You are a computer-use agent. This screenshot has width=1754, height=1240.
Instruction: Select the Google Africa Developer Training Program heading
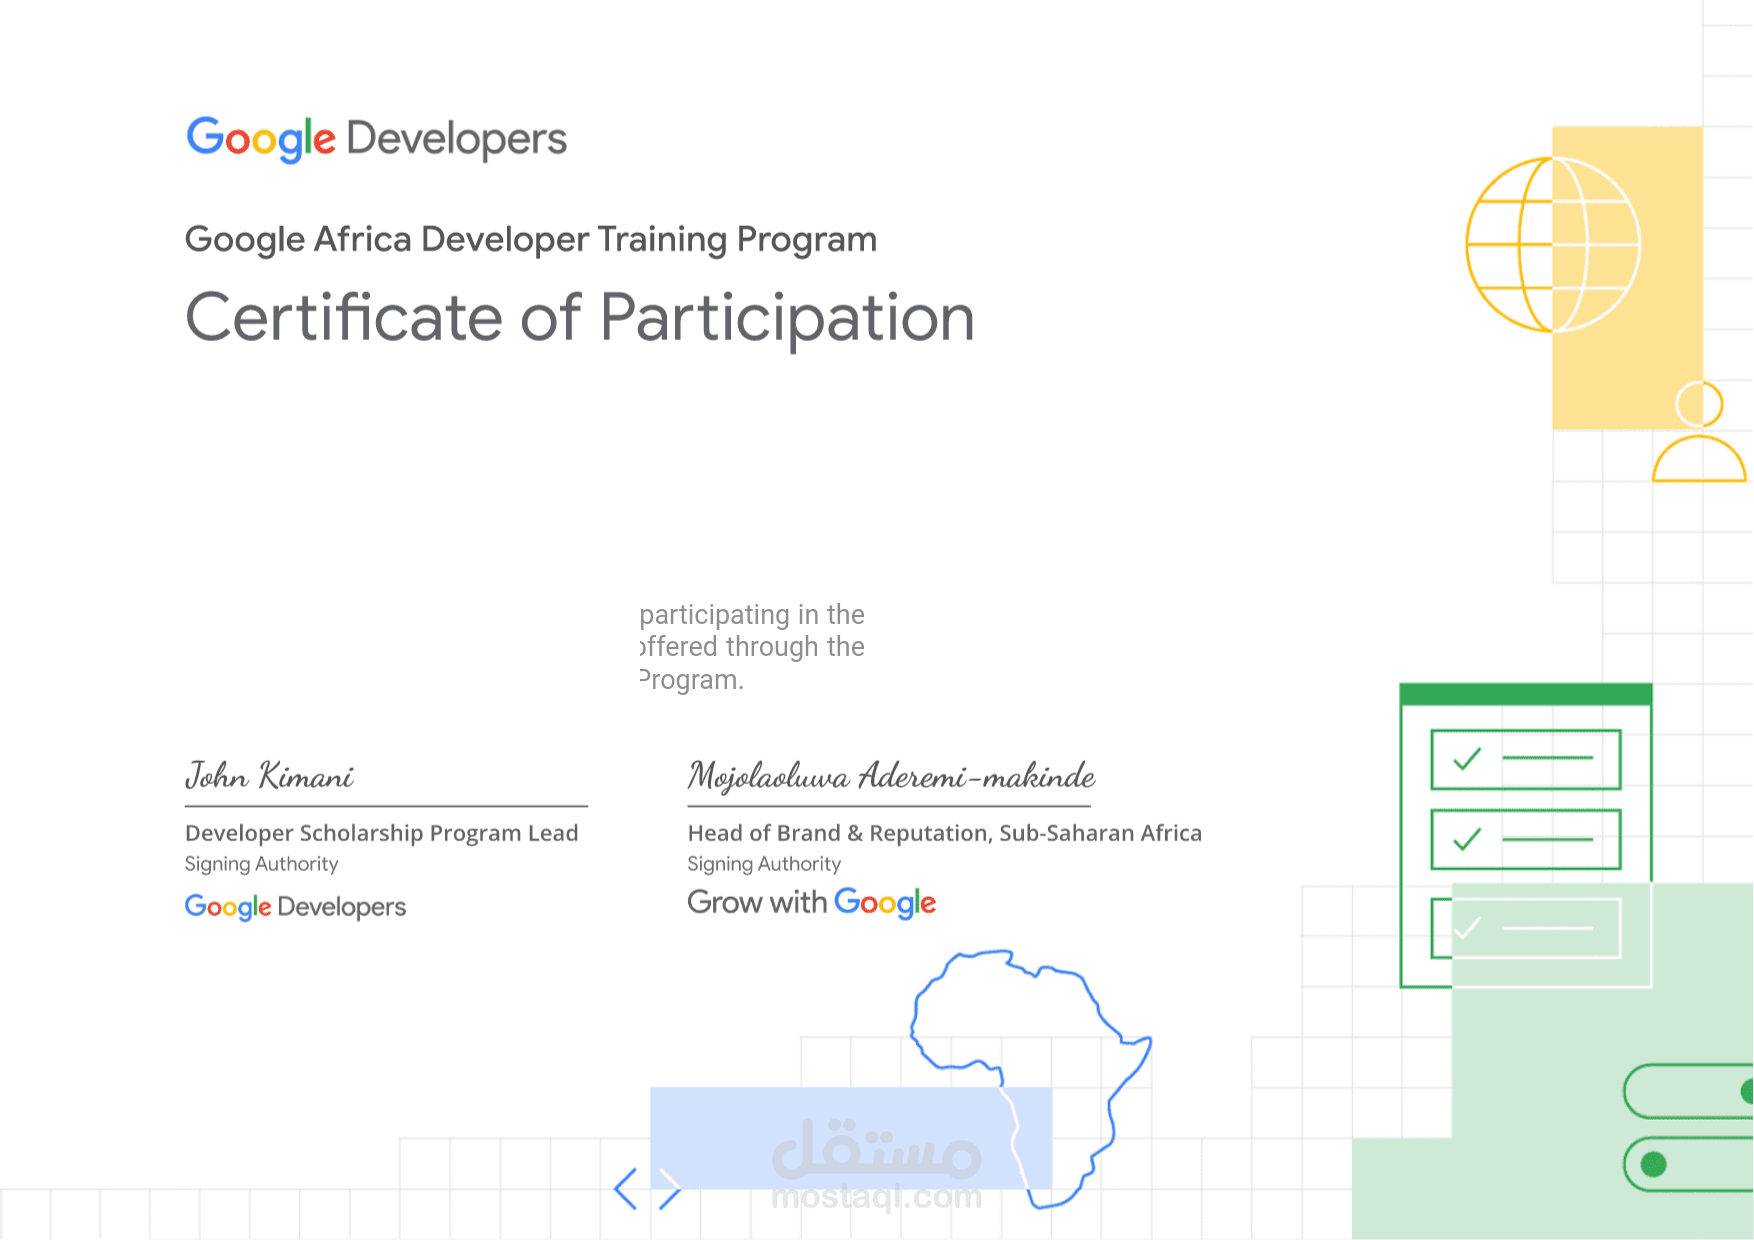(x=531, y=239)
